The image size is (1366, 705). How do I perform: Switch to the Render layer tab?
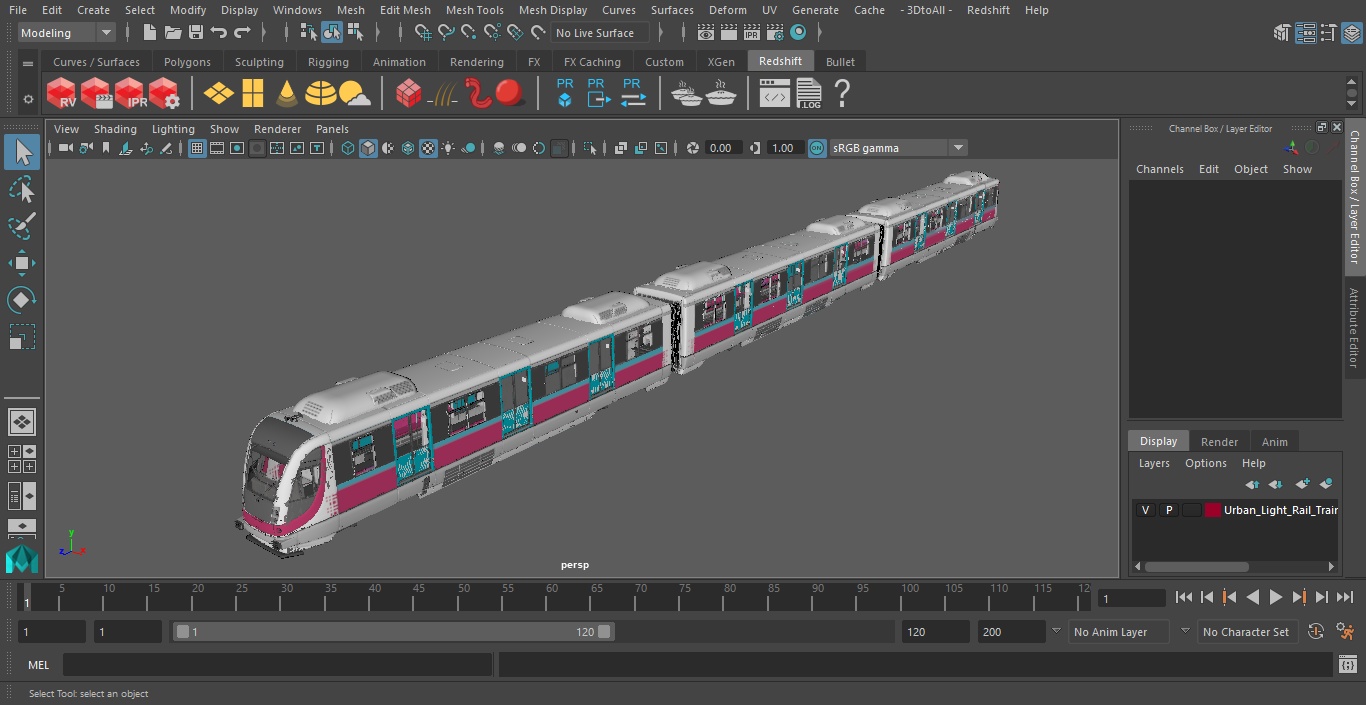pos(1219,442)
